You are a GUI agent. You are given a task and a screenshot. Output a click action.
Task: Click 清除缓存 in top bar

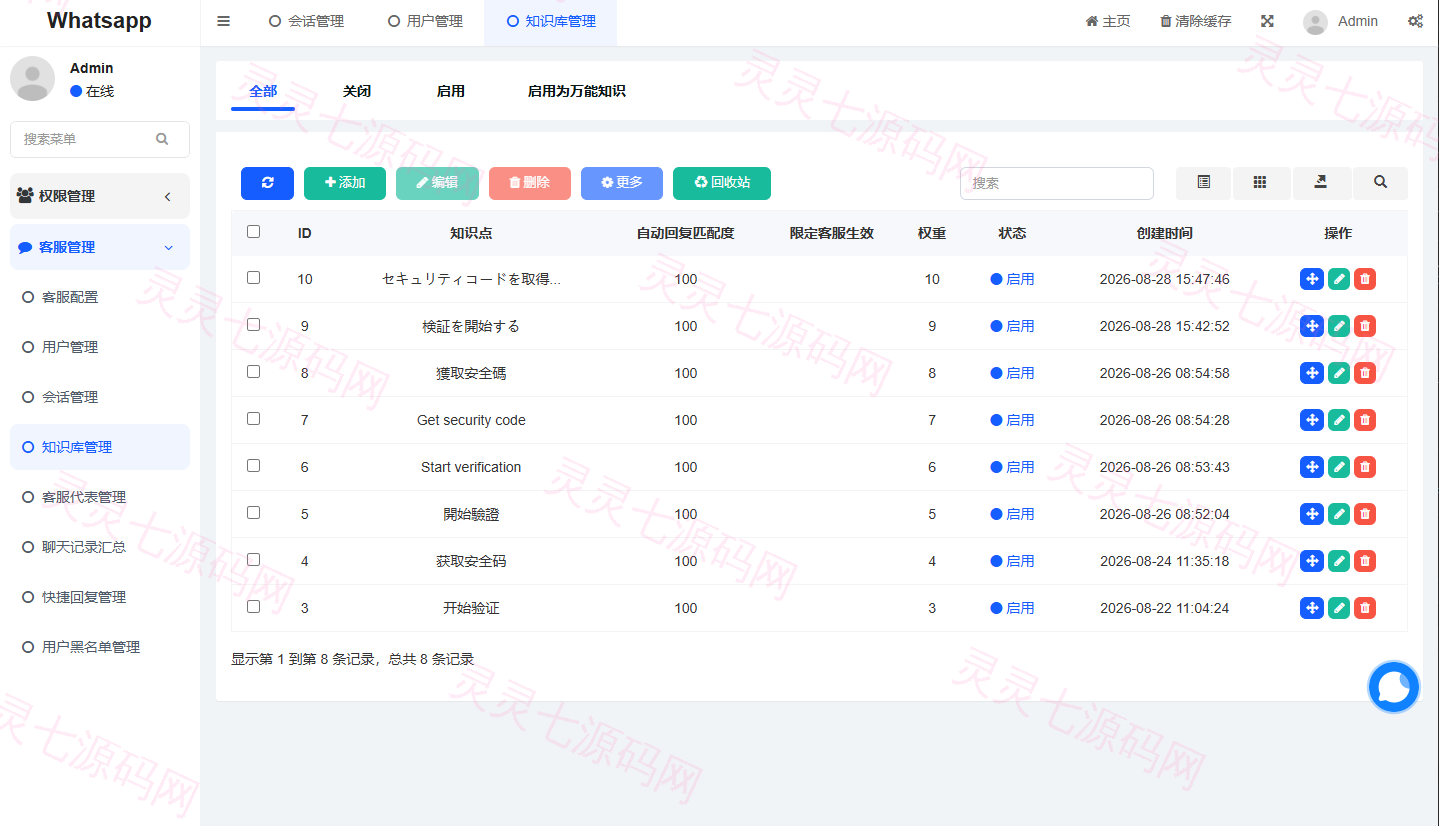(x=1196, y=21)
